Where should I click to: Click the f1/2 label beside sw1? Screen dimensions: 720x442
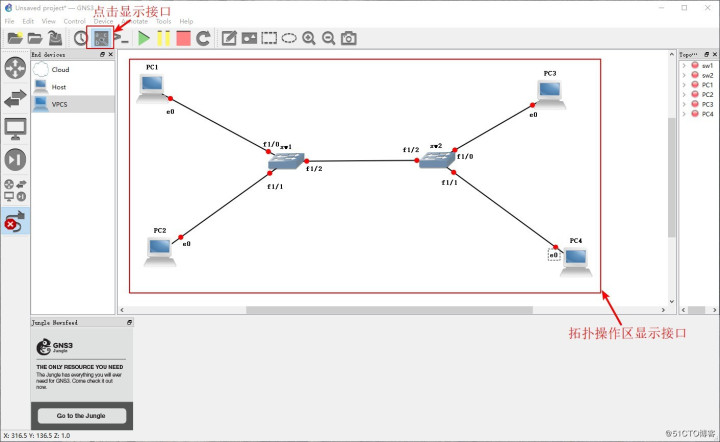[x=314, y=168]
